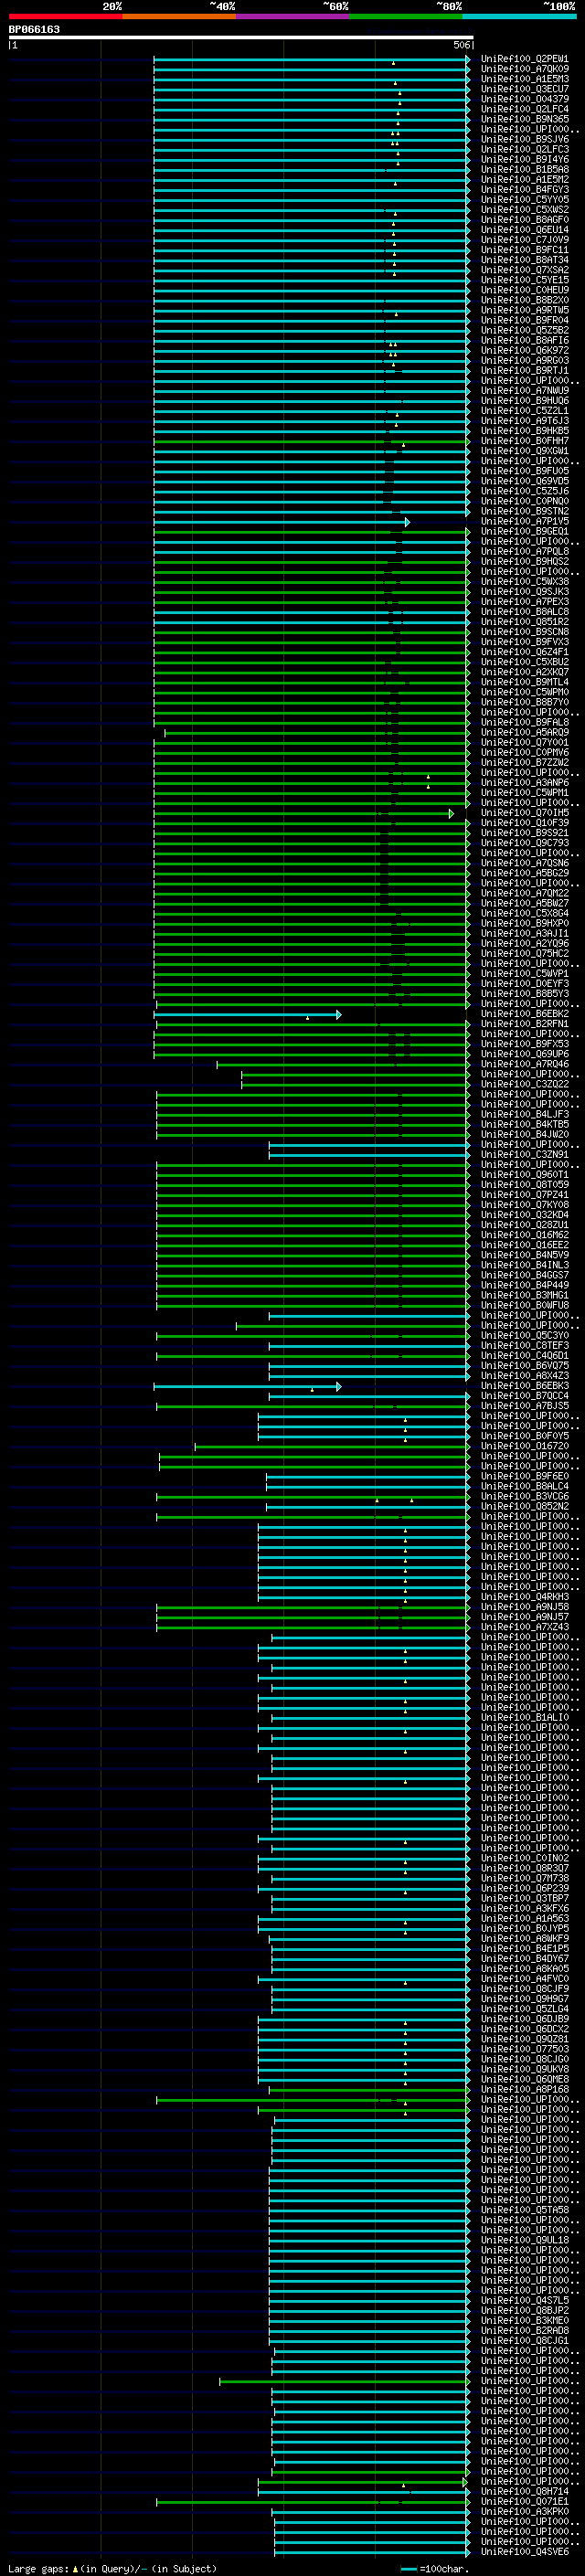
Task: Select the UniRef100_B4FGY3 label
Action: pyautogui.click(x=524, y=189)
